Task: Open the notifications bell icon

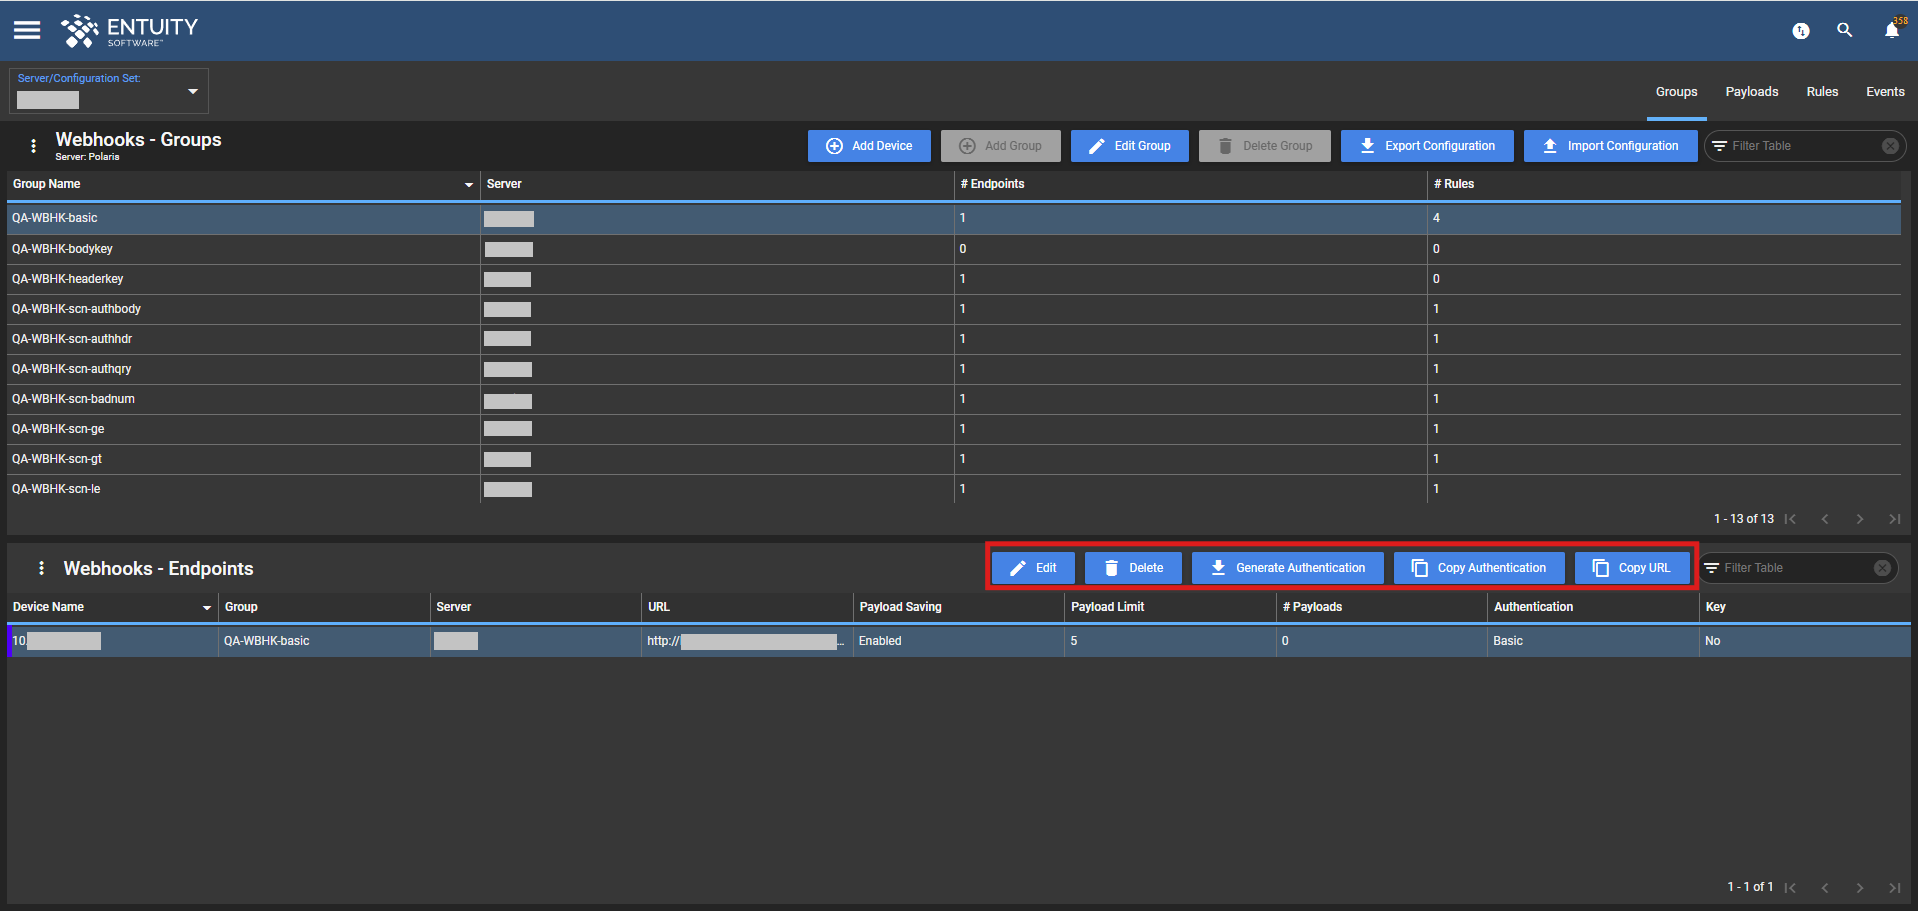Action: tap(1892, 30)
